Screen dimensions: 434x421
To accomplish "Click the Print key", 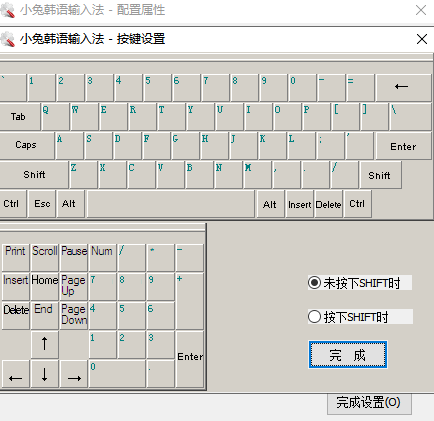I will pyautogui.click(x=16, y=257).
